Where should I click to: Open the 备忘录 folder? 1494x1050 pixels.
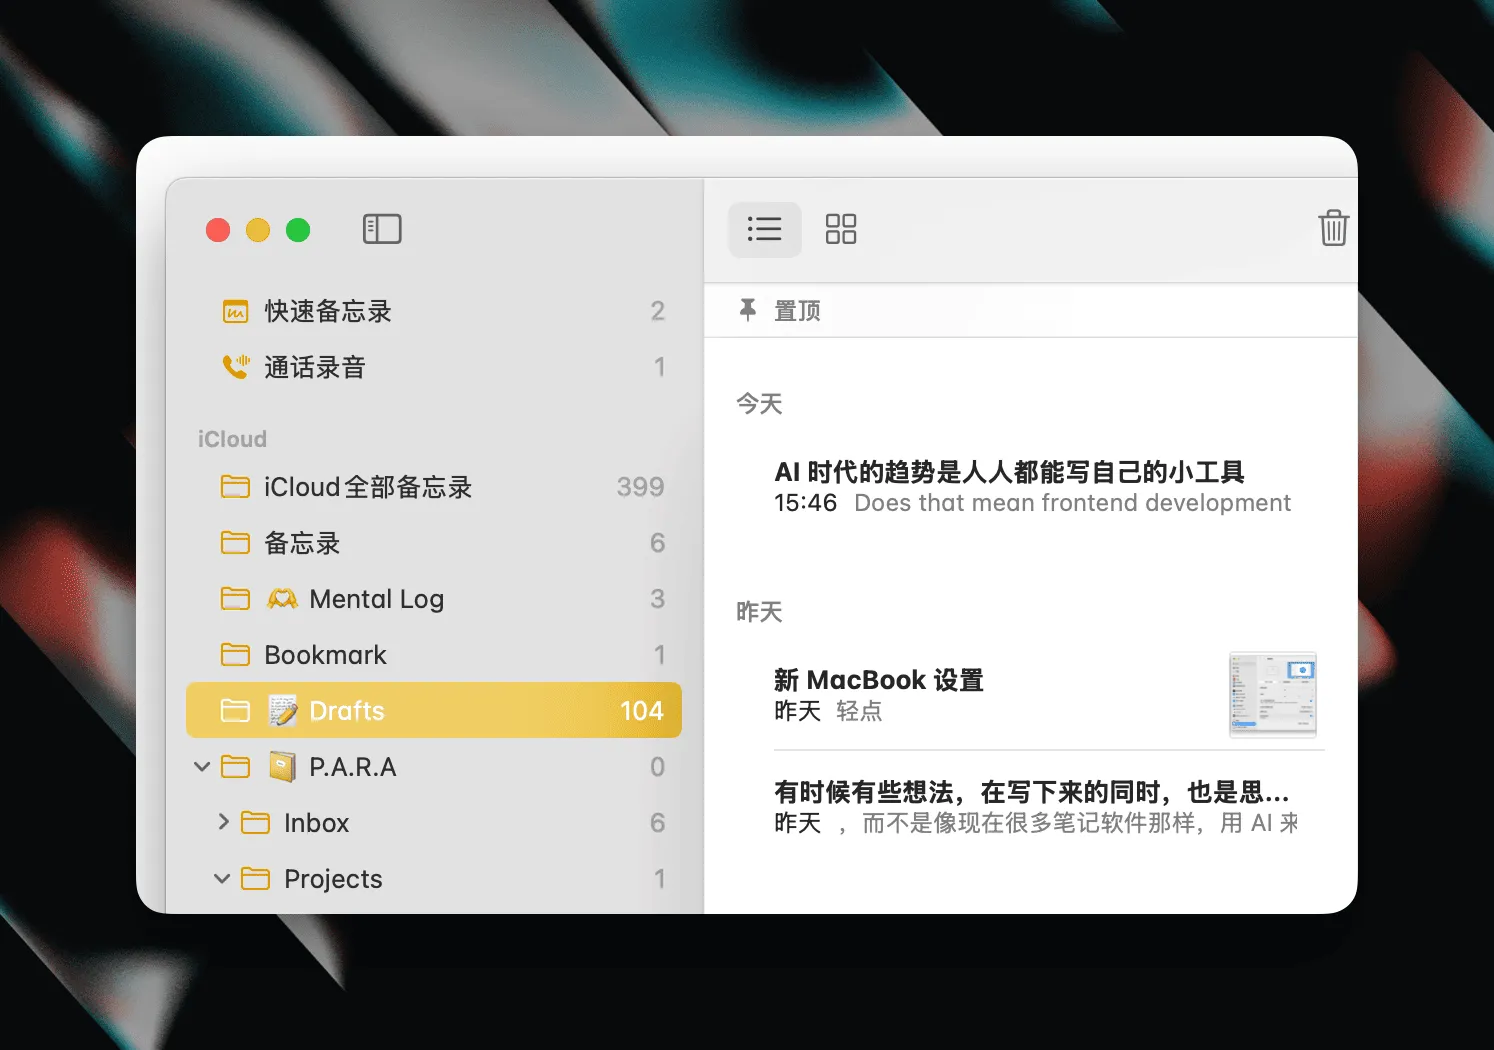(x=302, y=543)
